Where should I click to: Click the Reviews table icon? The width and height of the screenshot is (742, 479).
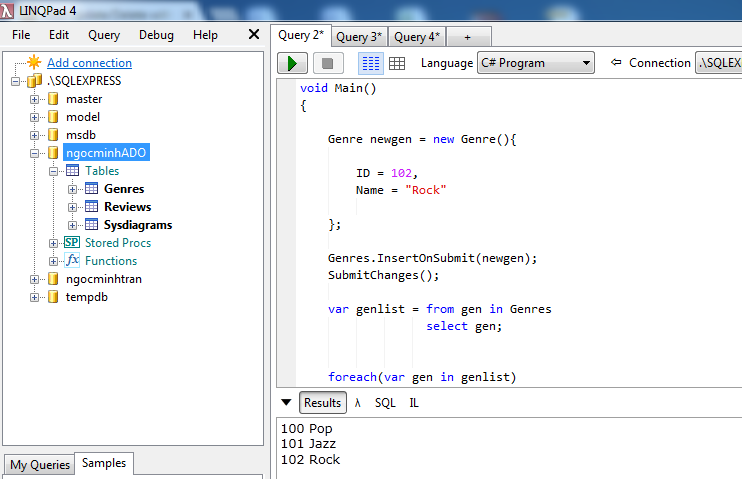coord(91,206)
